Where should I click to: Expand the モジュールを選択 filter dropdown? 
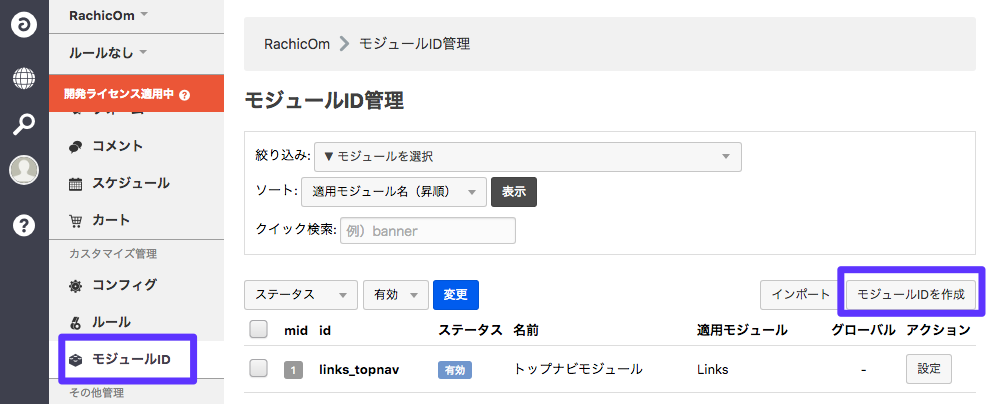[527, 157]
